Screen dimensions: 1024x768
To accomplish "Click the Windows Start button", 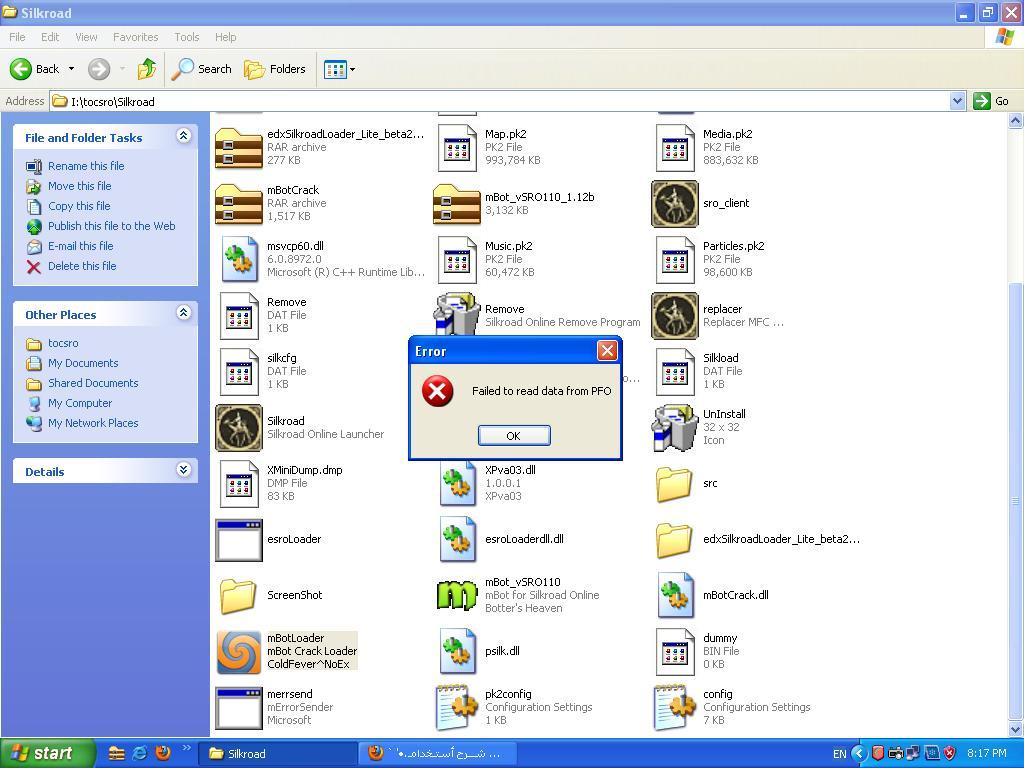I will pyautogui.click(x=47, y=754).
